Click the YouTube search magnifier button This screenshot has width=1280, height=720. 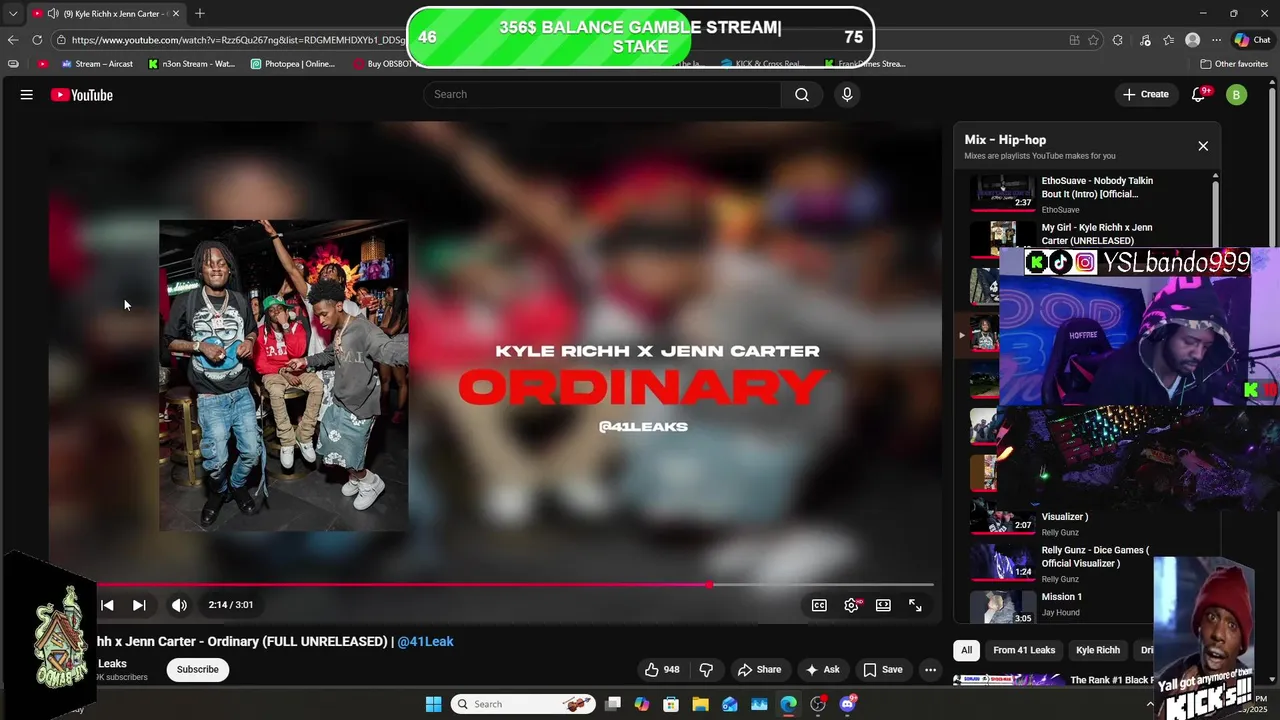coord(802,94)
